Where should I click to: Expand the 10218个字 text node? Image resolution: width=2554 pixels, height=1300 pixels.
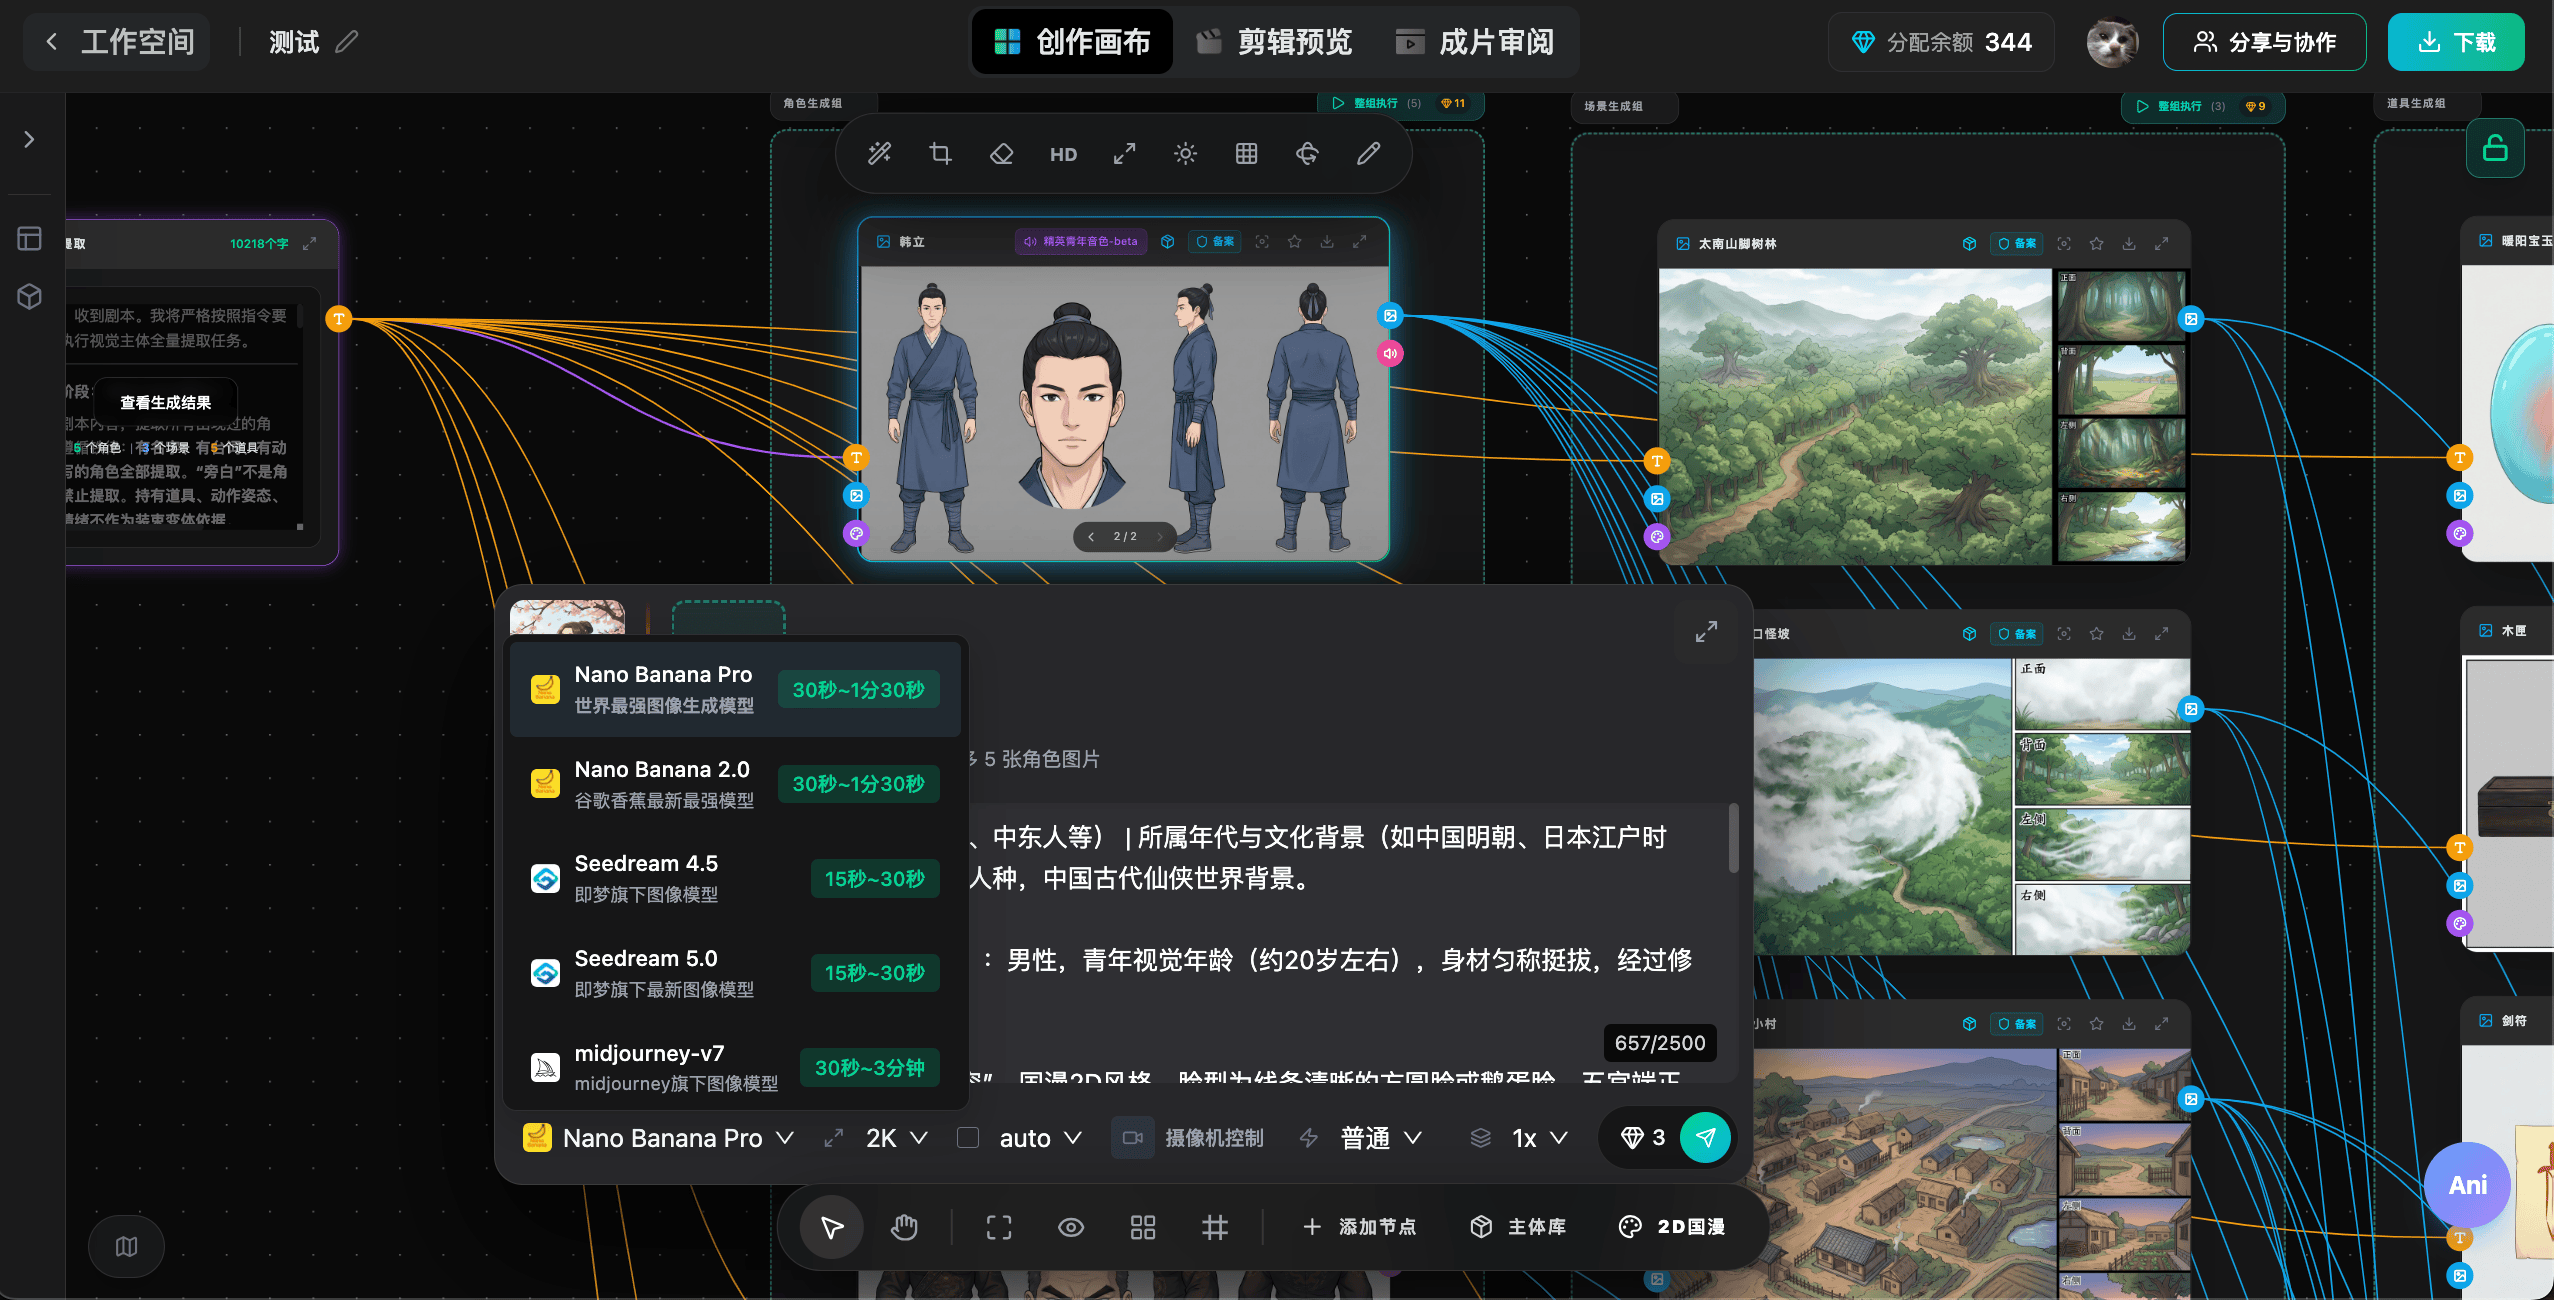click(x=310, y=244)
